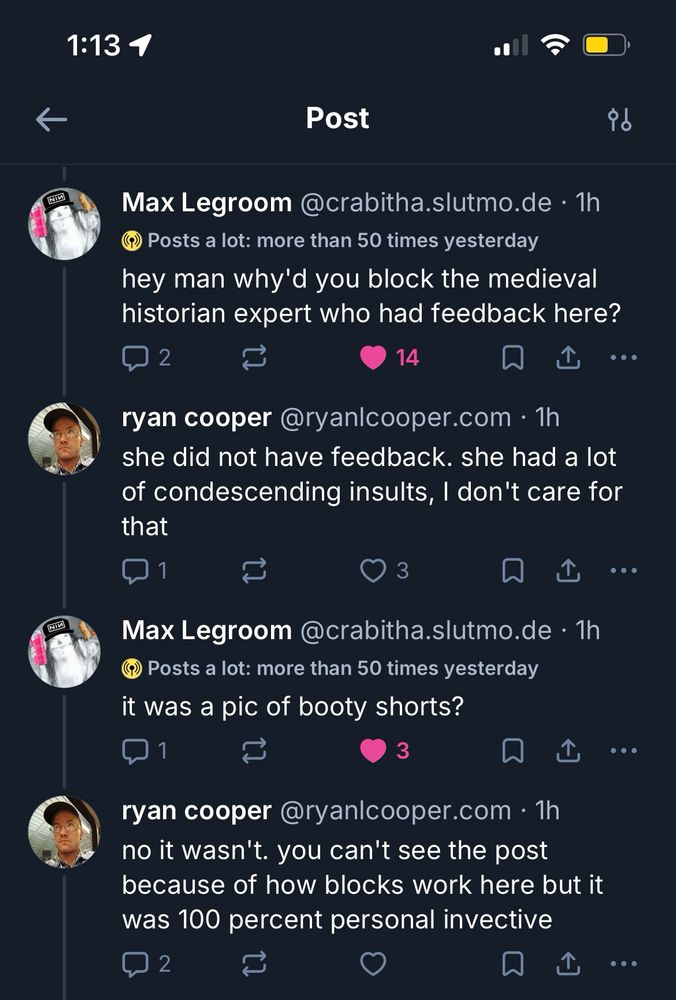The image size is (676, 1000).
Task: Like ryan cooper's reply about insults
Action: pos(372,570)
